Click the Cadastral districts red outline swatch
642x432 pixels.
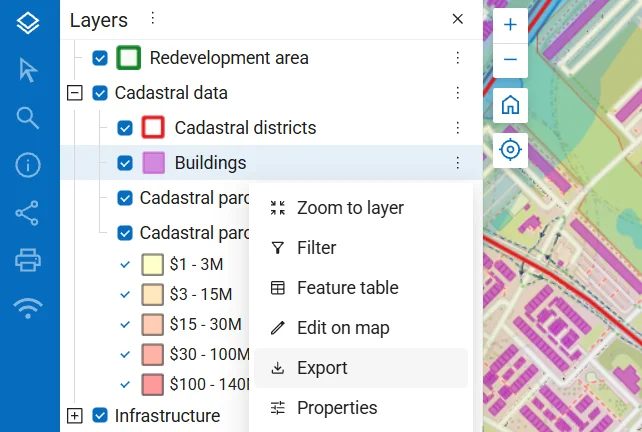point(154,127)
